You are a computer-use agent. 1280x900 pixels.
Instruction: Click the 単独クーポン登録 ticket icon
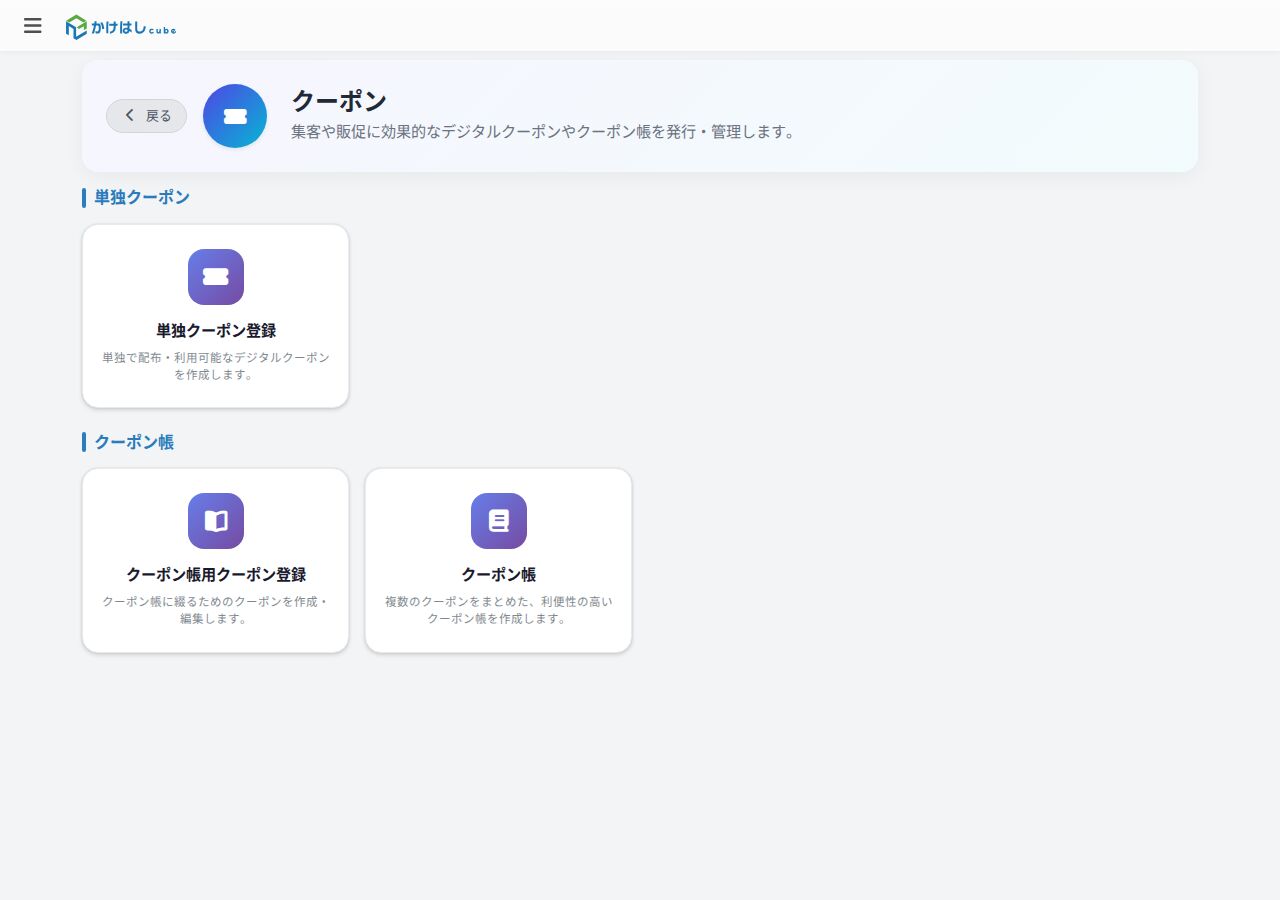(x=216, y=277)
